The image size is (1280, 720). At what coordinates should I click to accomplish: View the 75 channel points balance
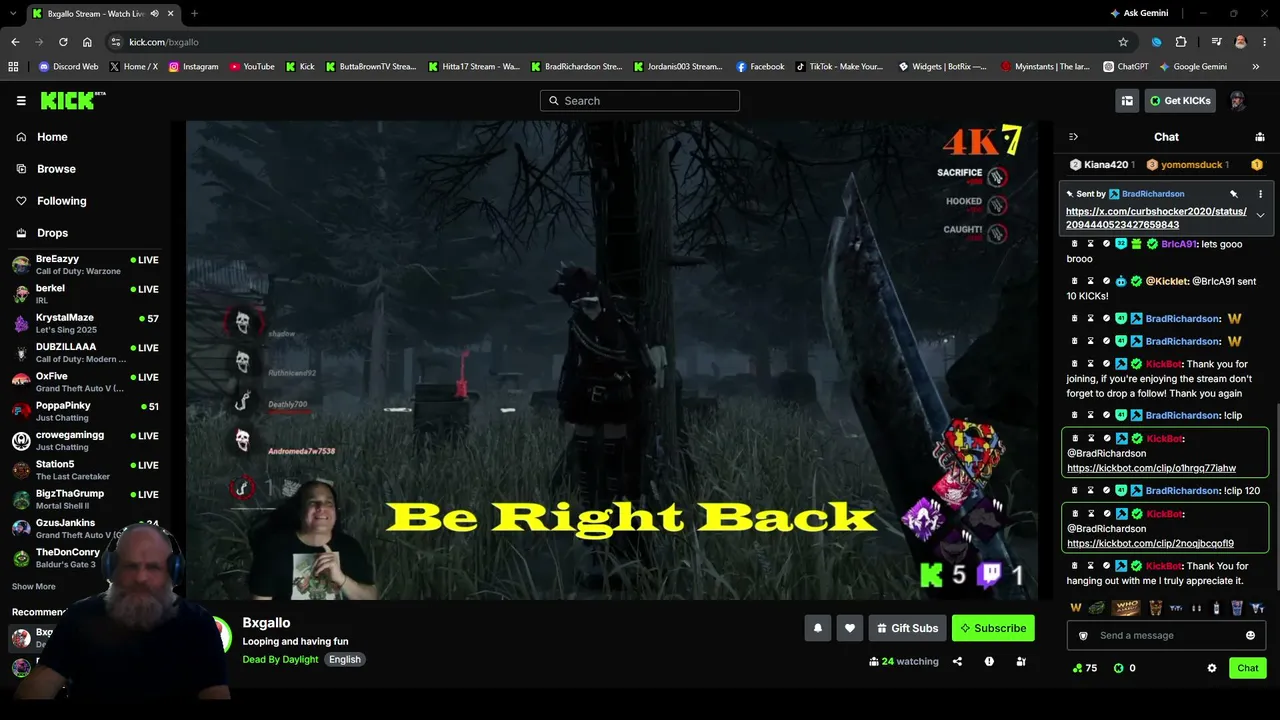pyautogui.click(x=1085, y=668)
